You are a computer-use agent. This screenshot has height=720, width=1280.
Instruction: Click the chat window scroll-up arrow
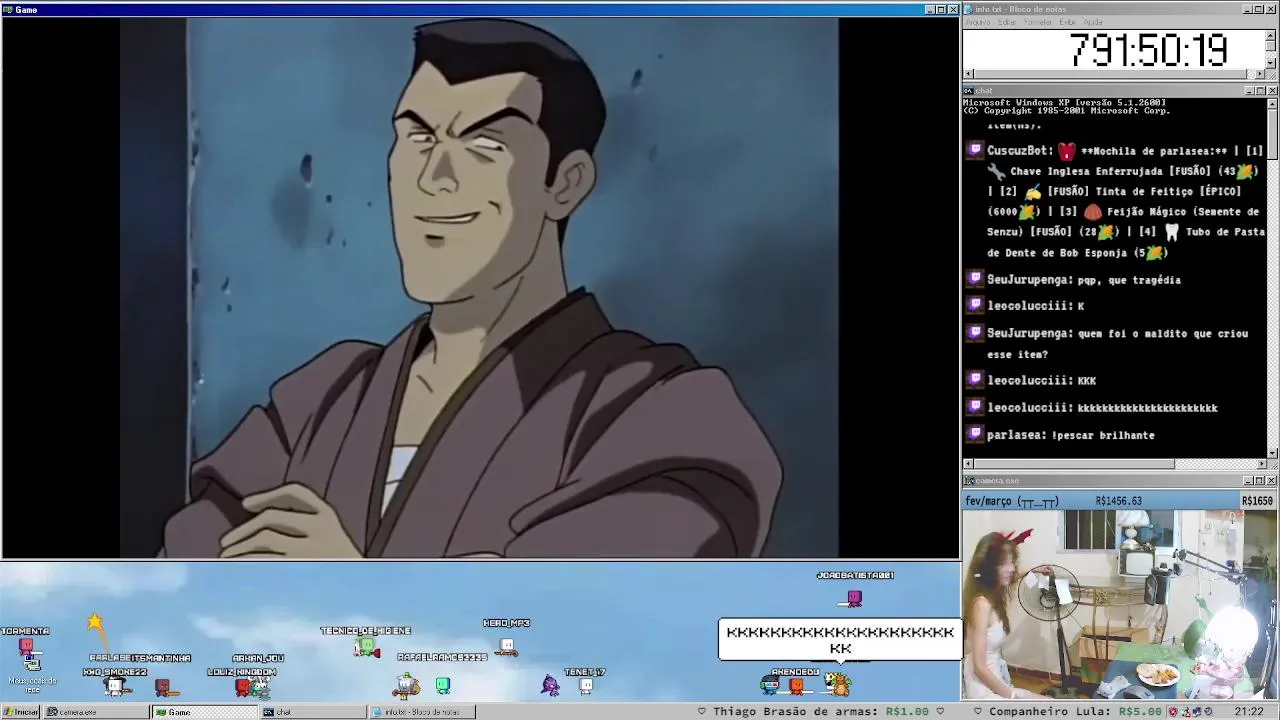coord(1272,104)
